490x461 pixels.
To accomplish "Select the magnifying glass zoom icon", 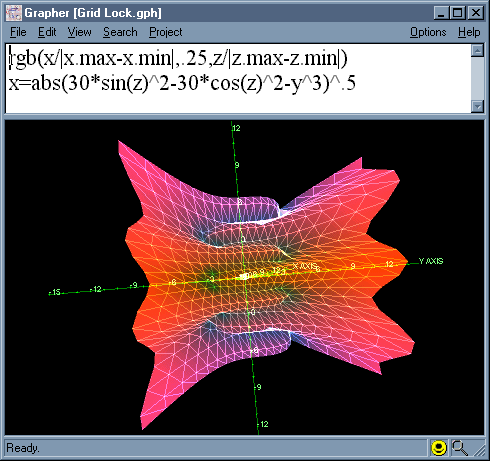I will [460, 448].
